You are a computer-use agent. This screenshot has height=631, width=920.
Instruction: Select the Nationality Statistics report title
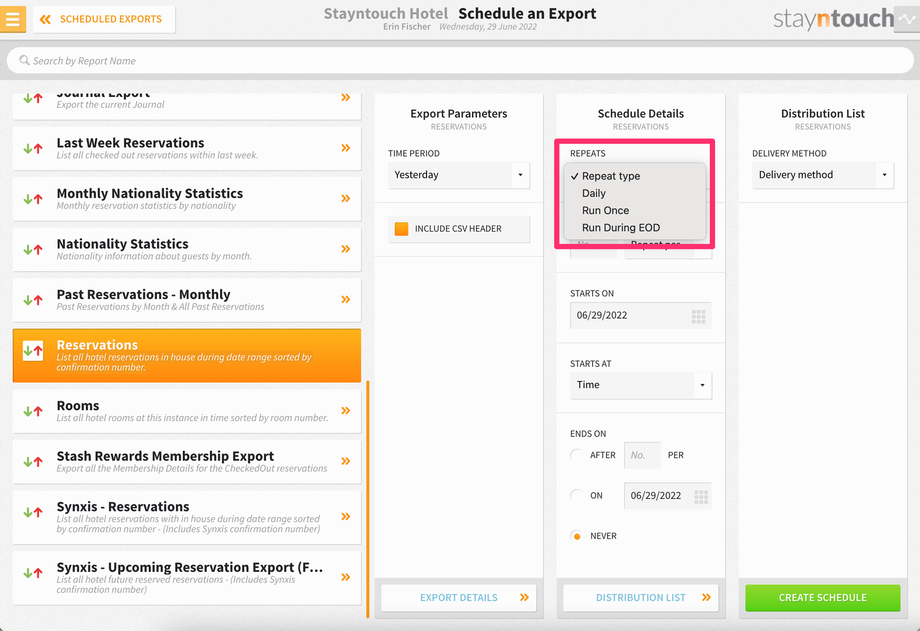tap(123, 244)
